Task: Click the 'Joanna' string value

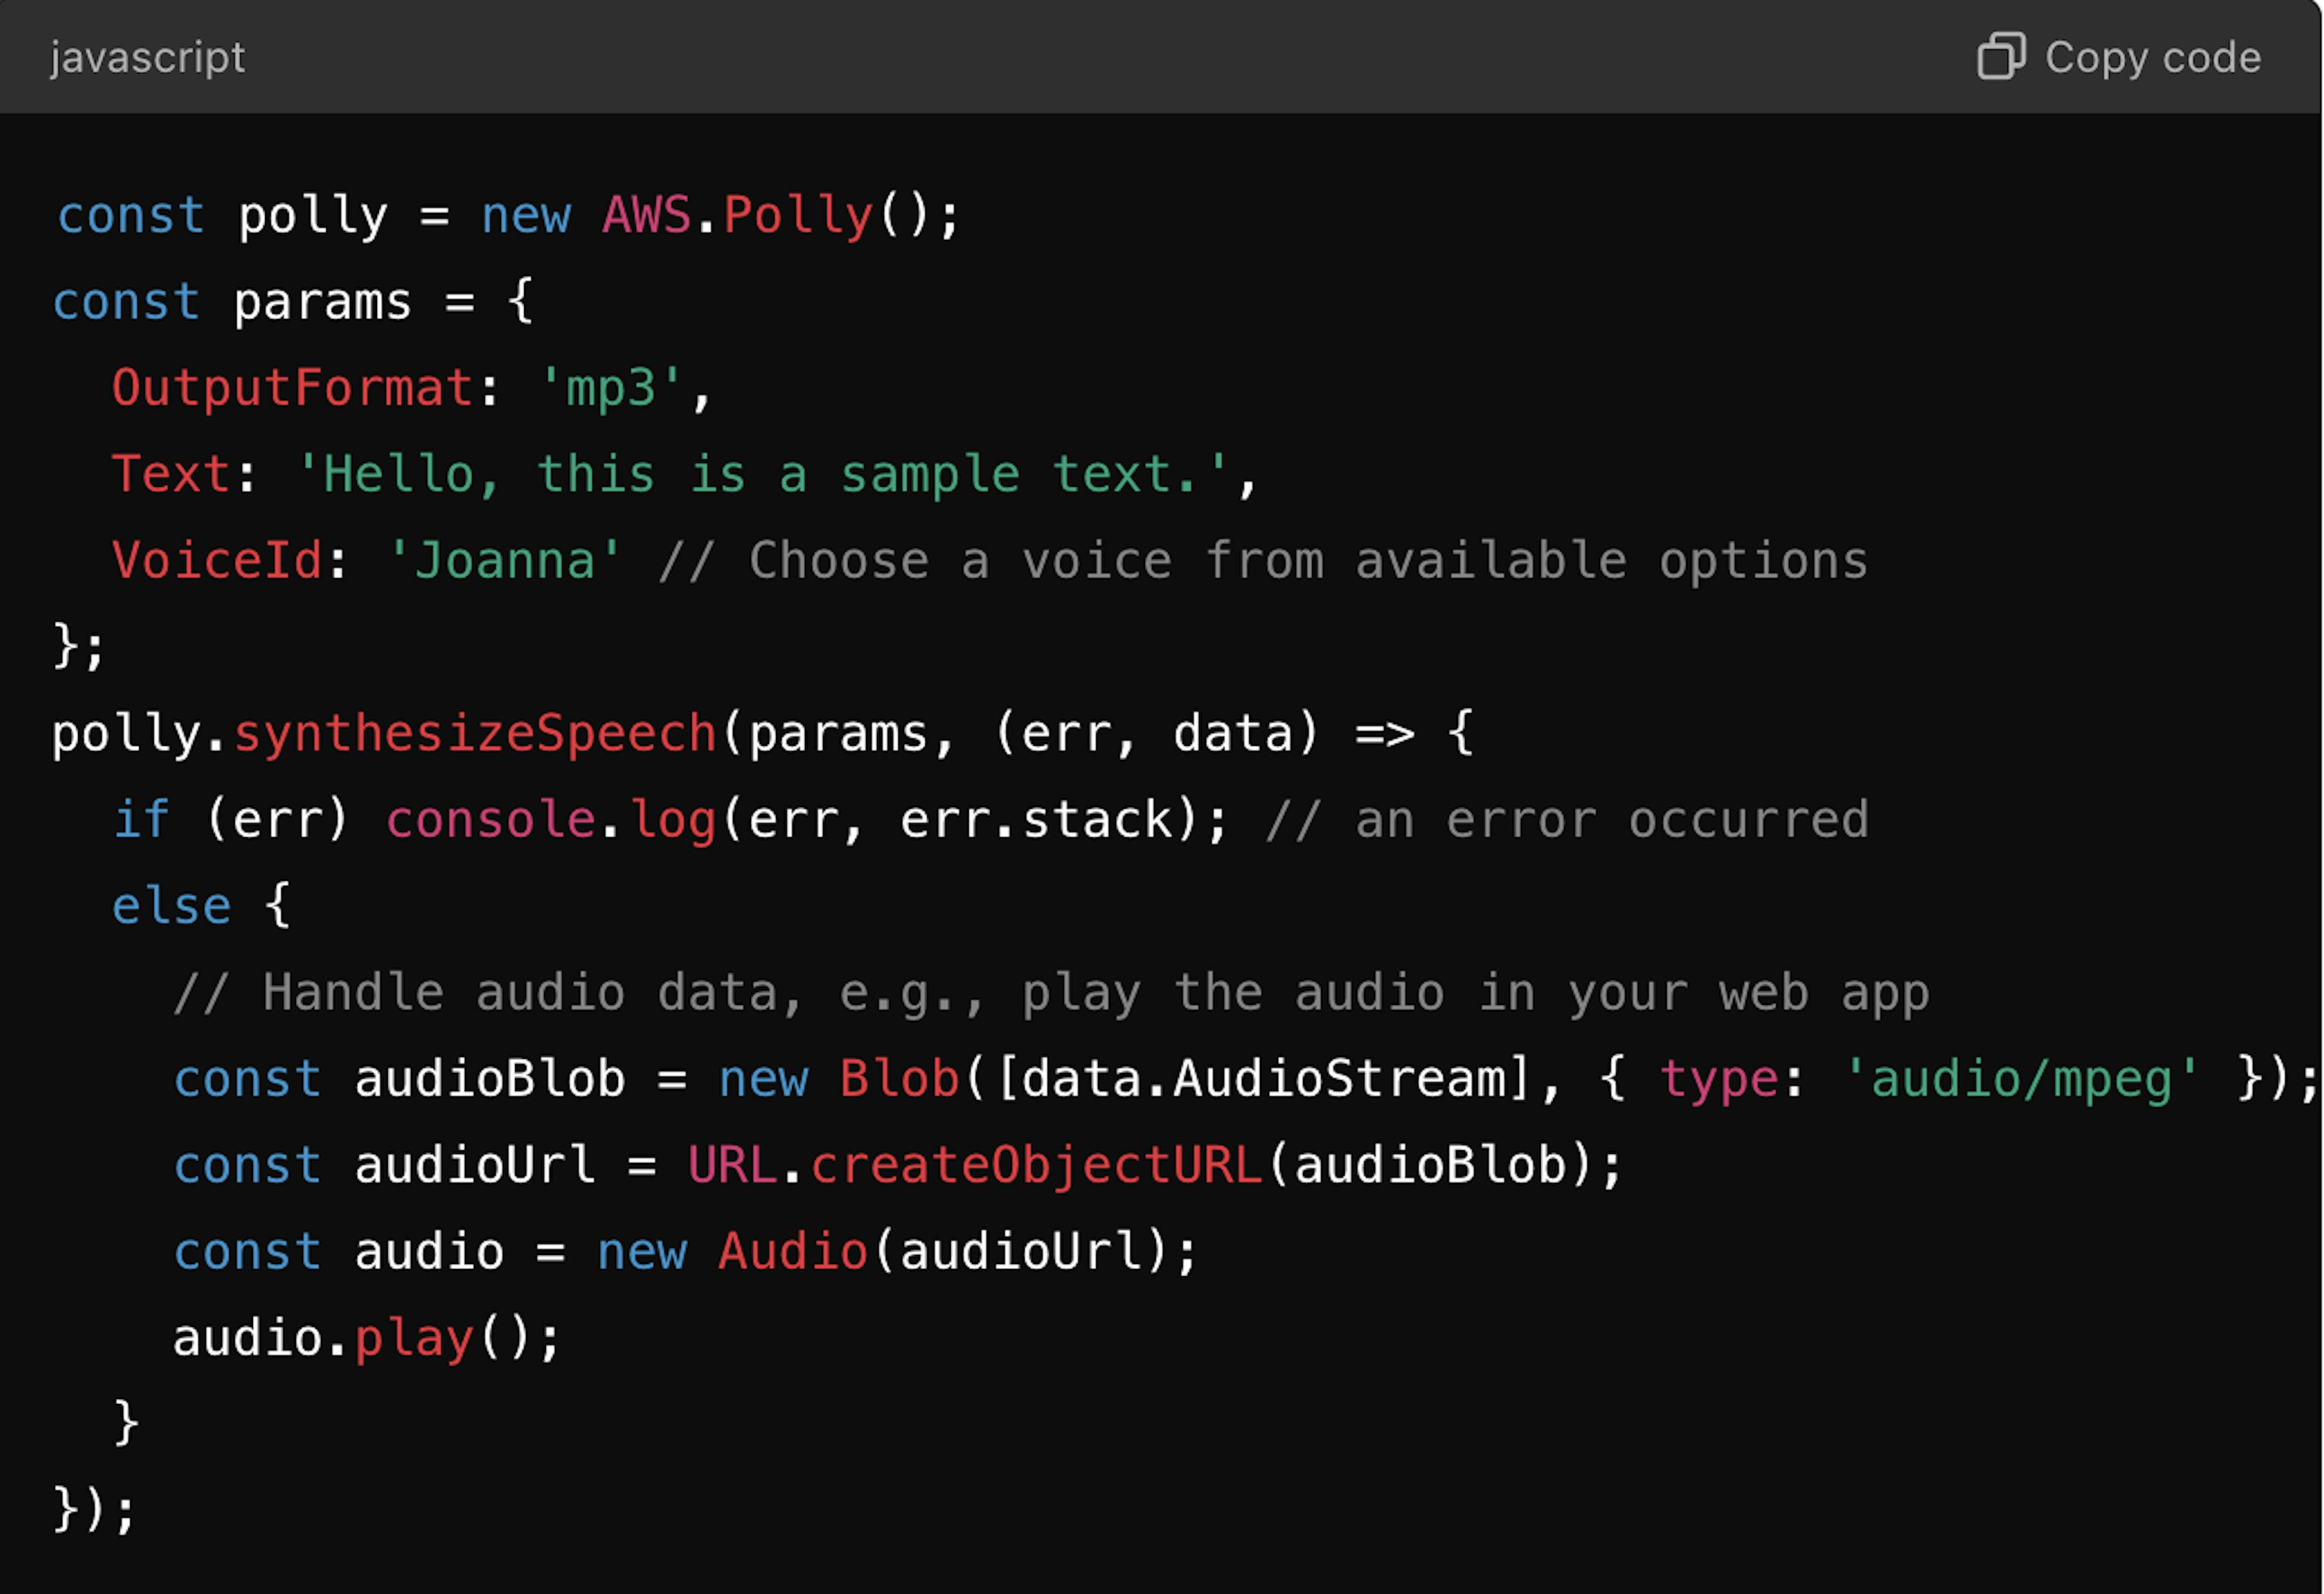Action: coord(504,561)
